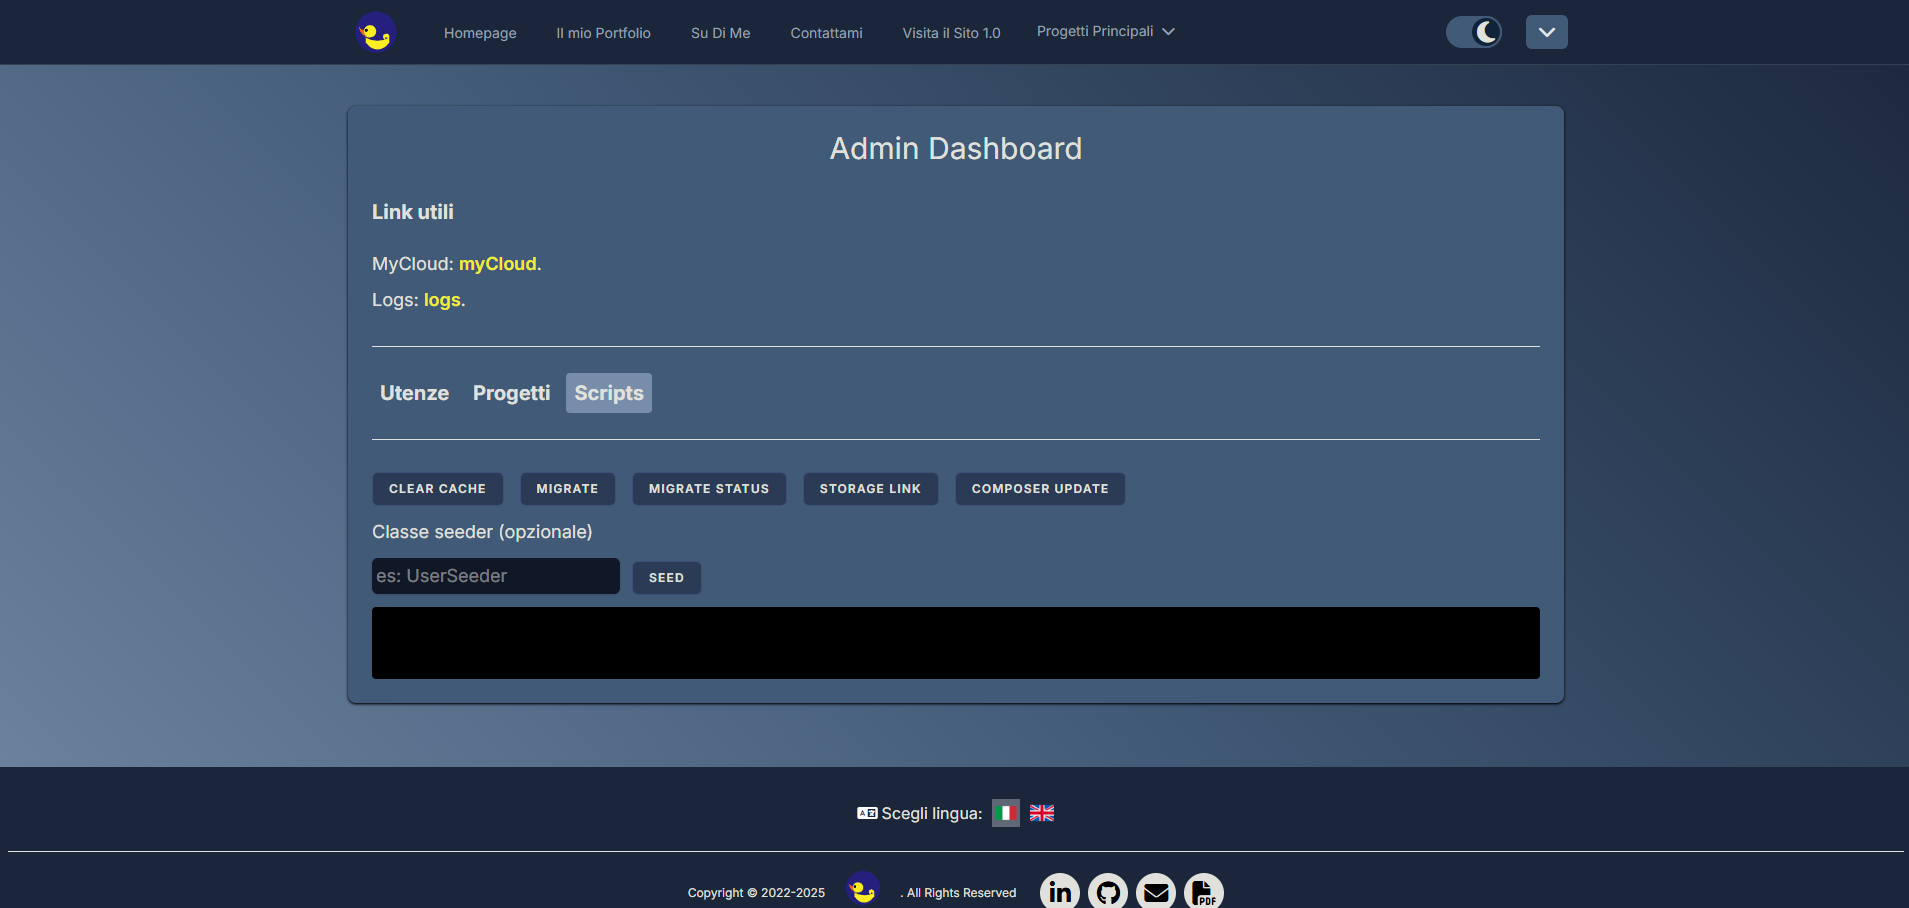1909x908 pixels.
Task: Open Il mio Portfolio page
Action: click(603, 33)
